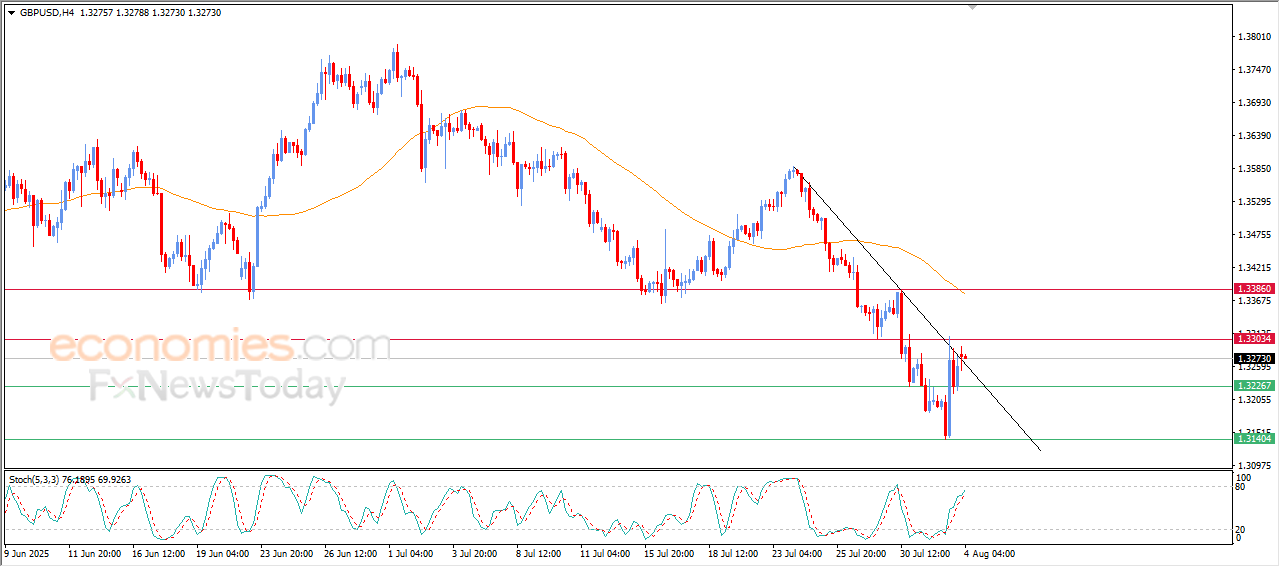Click the 1.32055 price axis label
The height and width of the screenshot is (567, 1280).
(x=1254, y=400)
